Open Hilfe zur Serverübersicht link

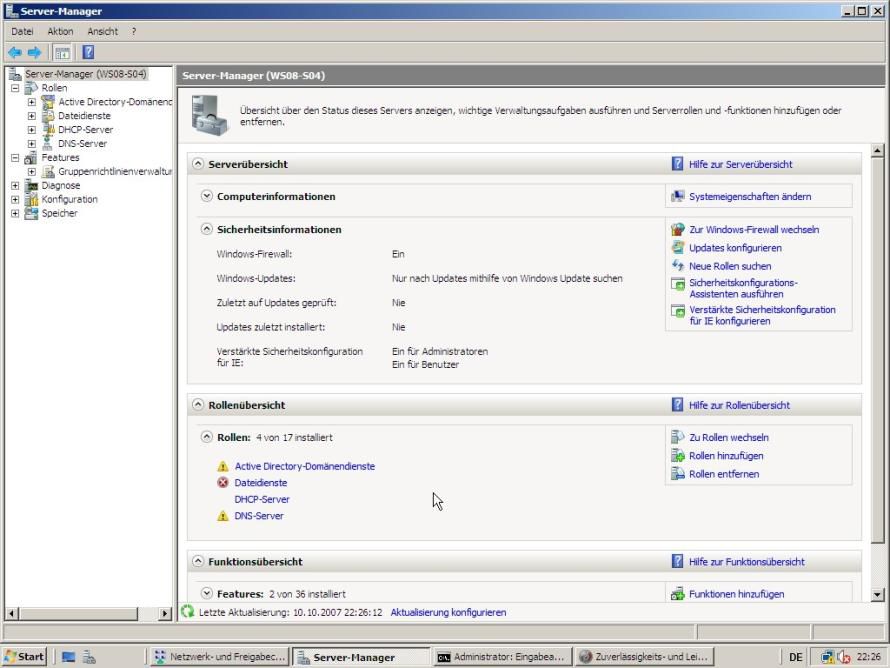pyautogui.click(x=740, y=165)
